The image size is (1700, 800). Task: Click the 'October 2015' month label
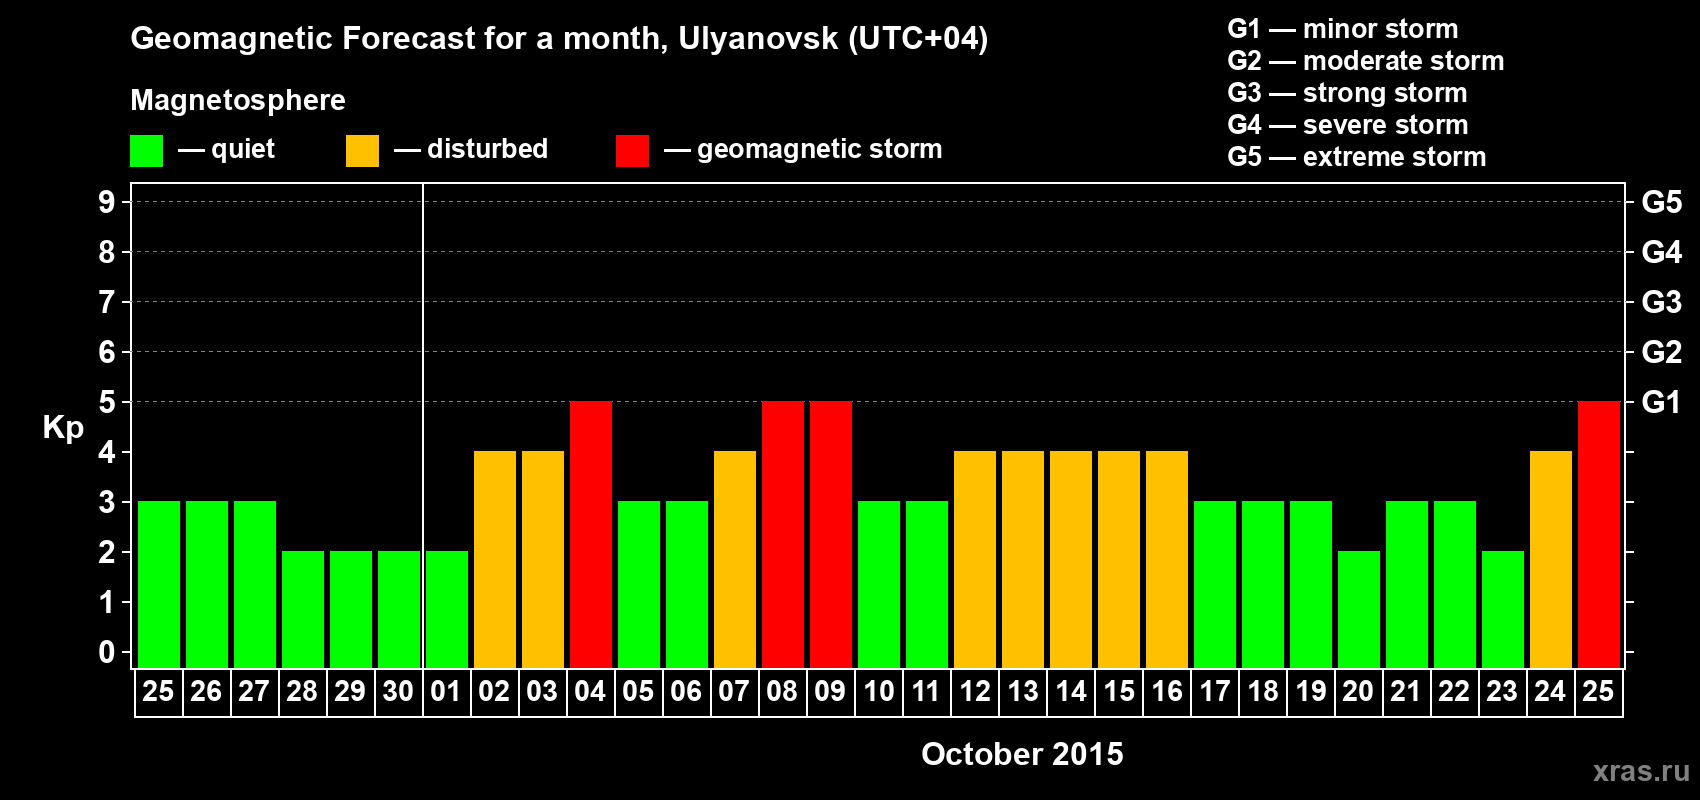[1022, 754]
